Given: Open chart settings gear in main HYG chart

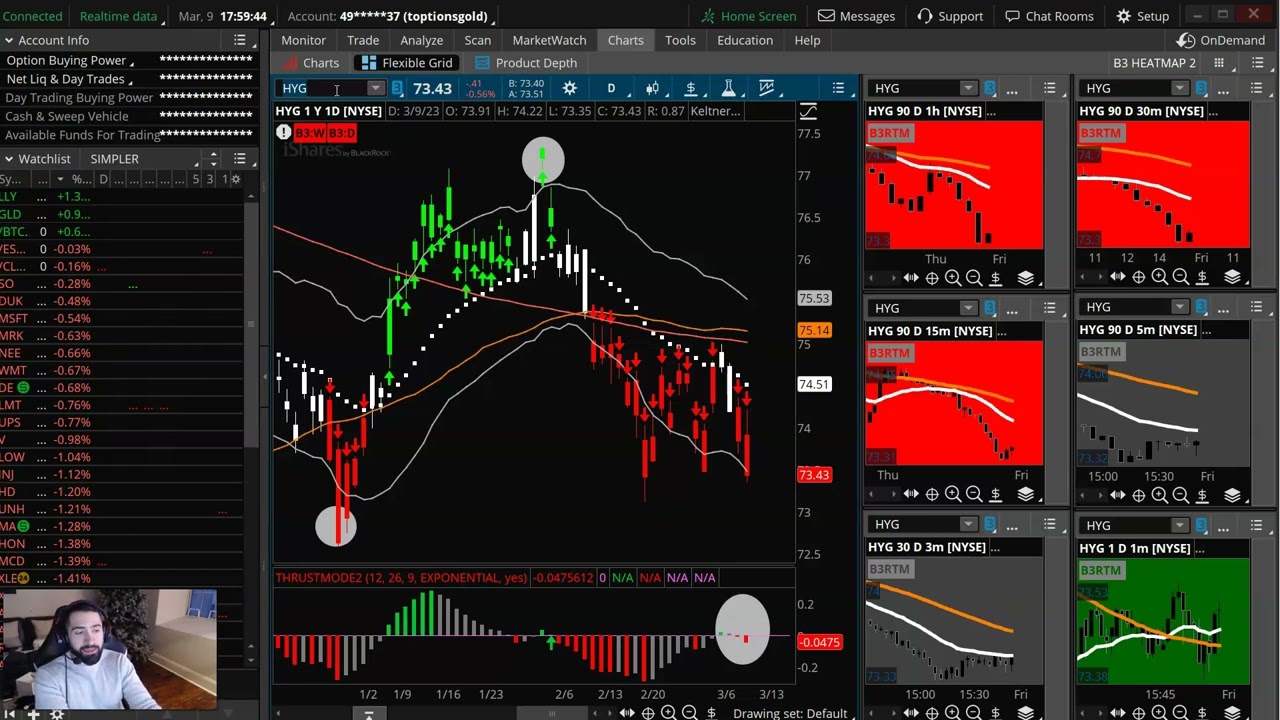Looking at the screenshot, I should 569,88.
